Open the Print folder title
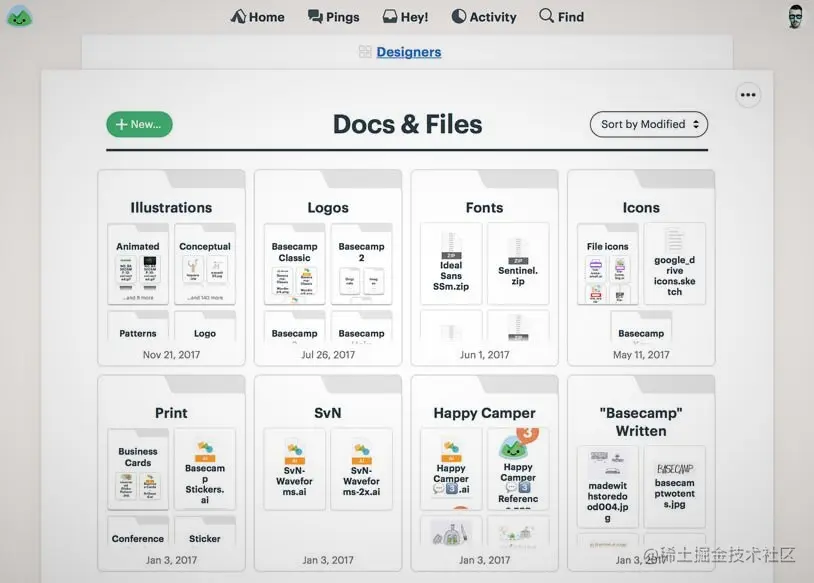814x583 pixels. pyautogui.click(x=171, y=413)
